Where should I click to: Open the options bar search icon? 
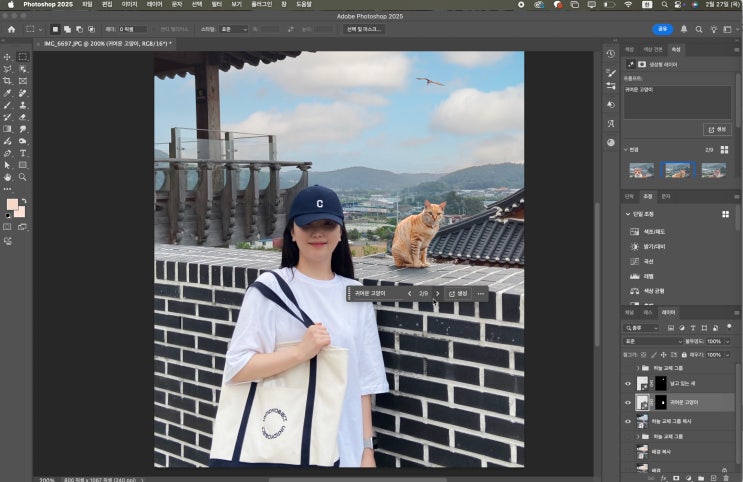coord(698,29)
